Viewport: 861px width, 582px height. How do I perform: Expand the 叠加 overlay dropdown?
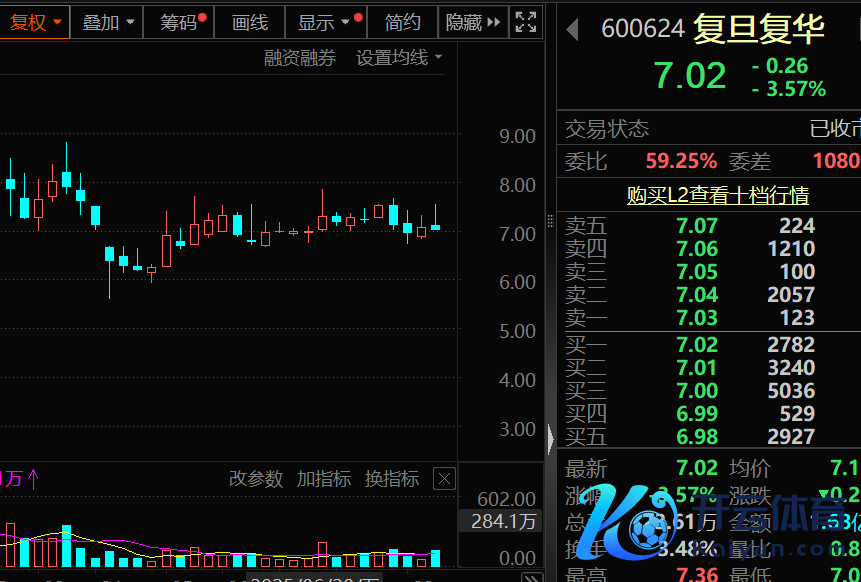(107, 22)
